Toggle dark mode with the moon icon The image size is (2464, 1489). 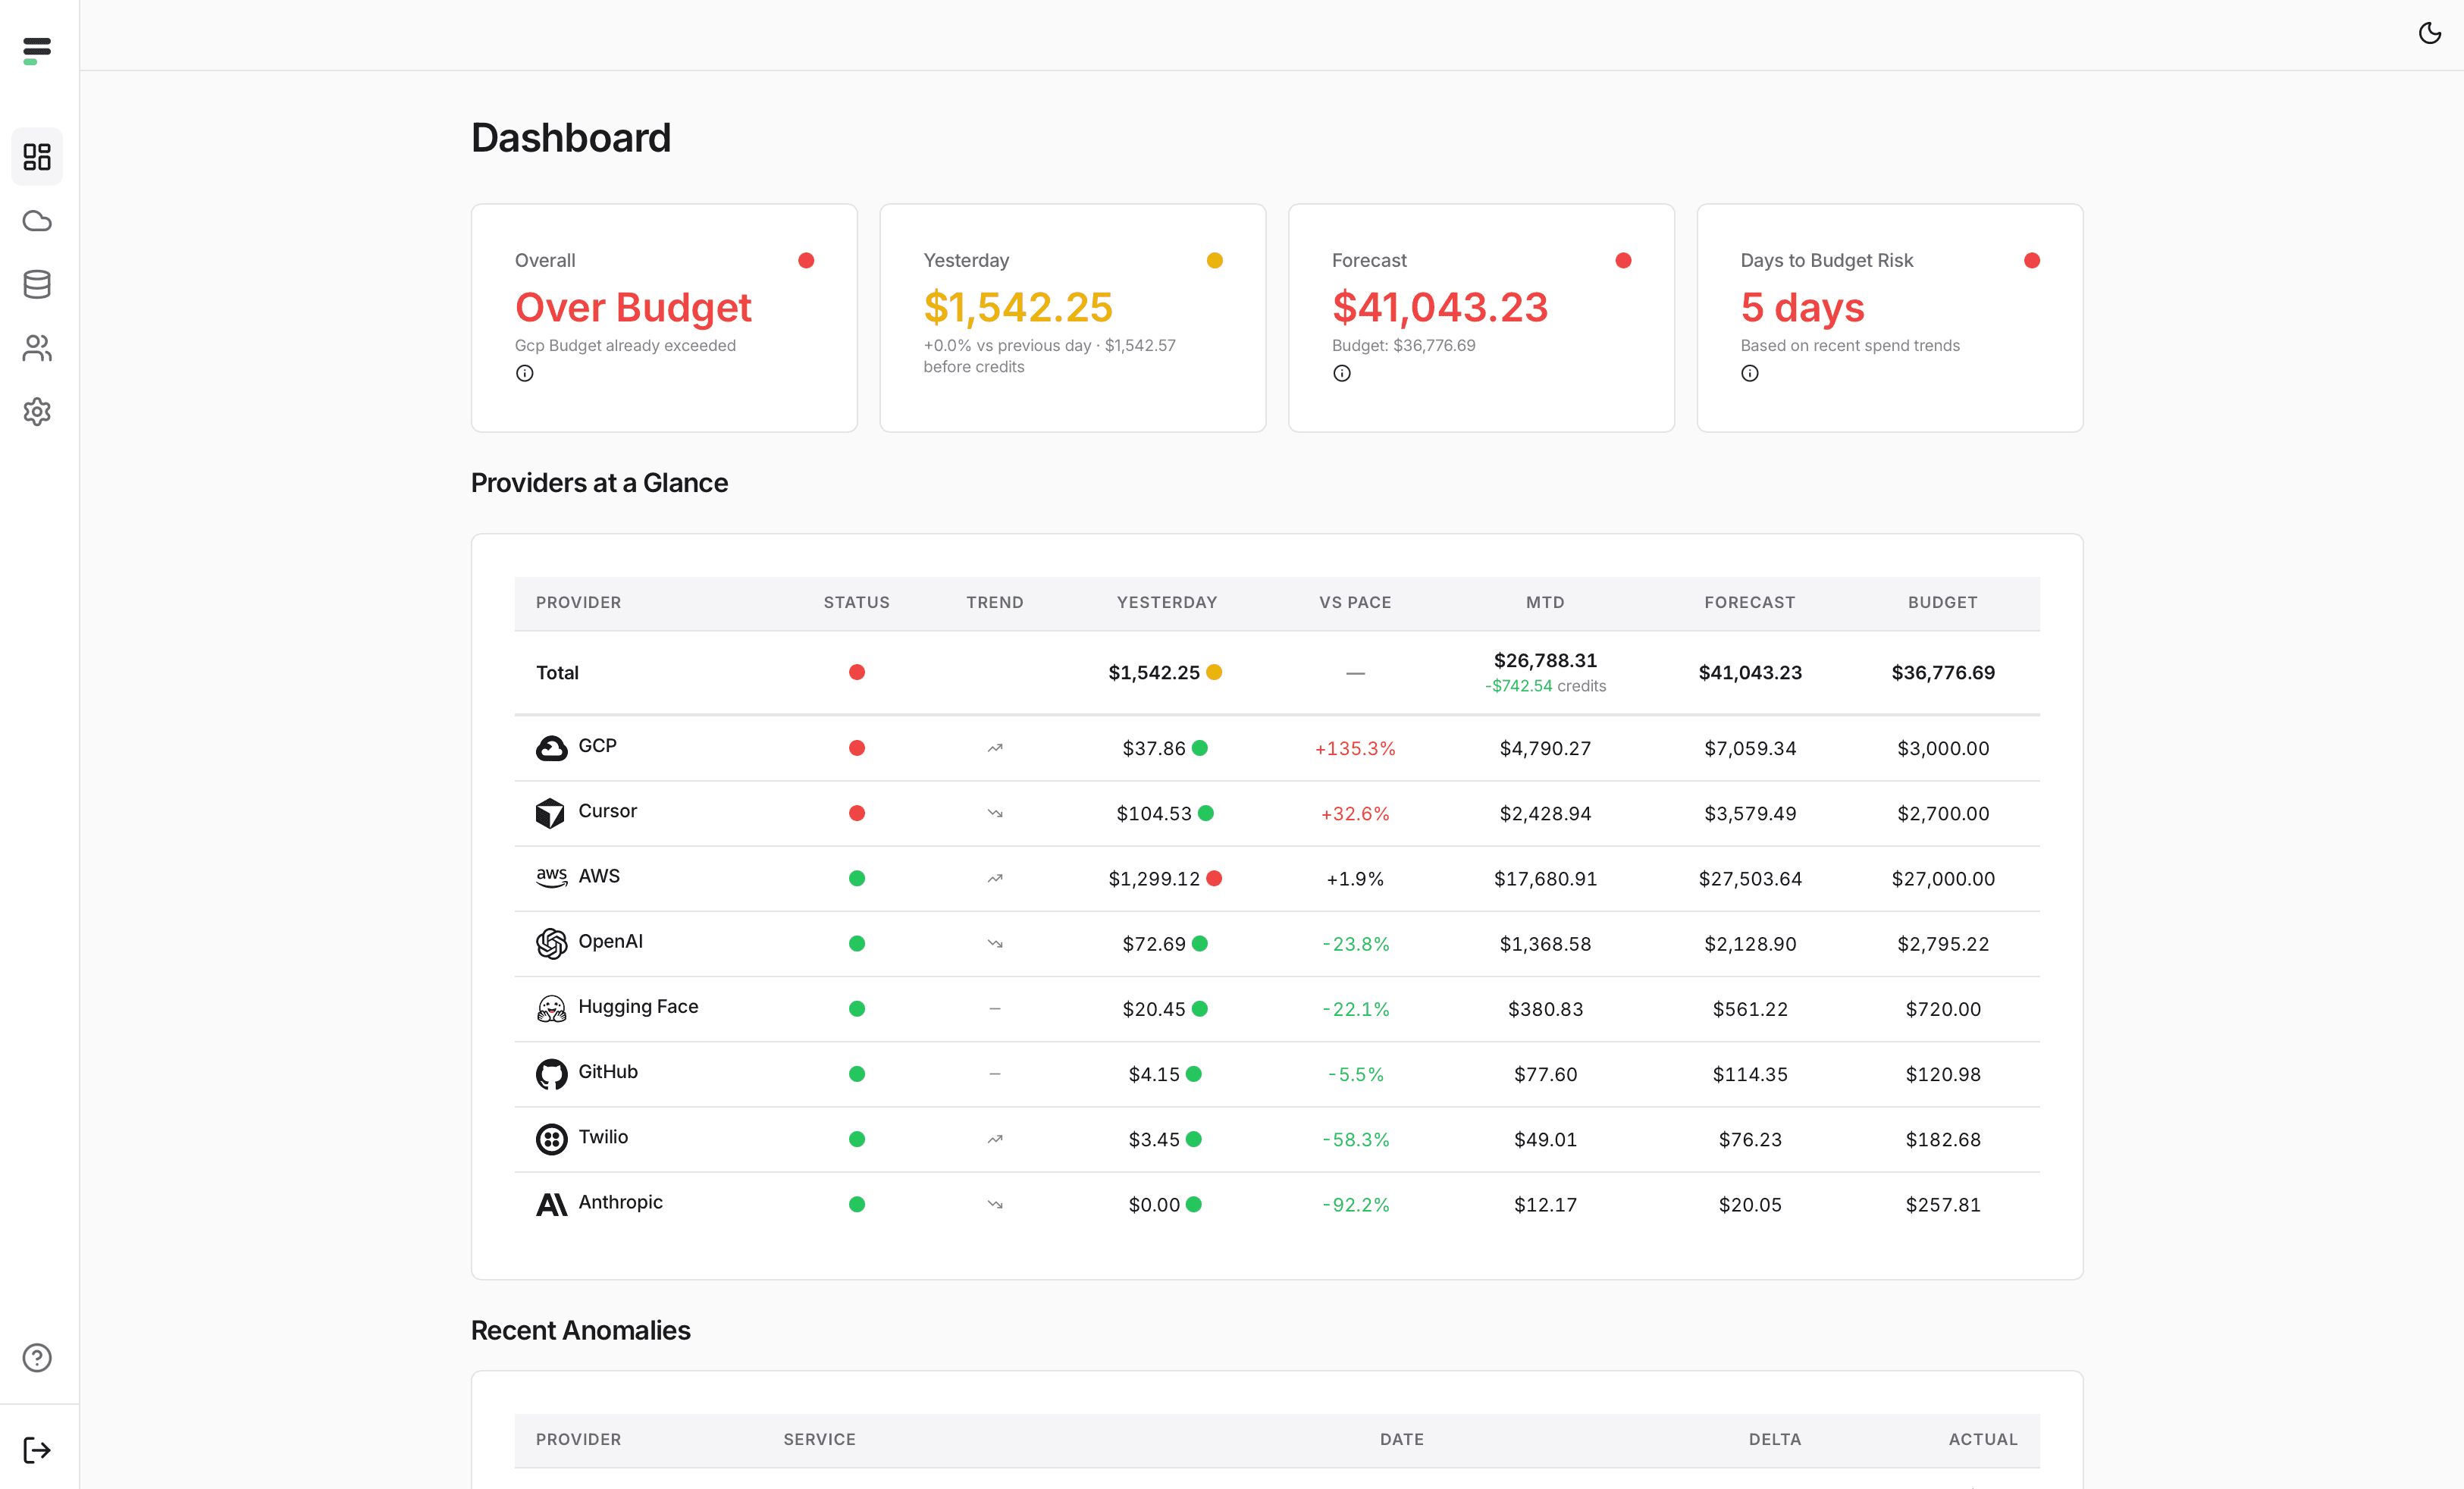coord(2429,33)
